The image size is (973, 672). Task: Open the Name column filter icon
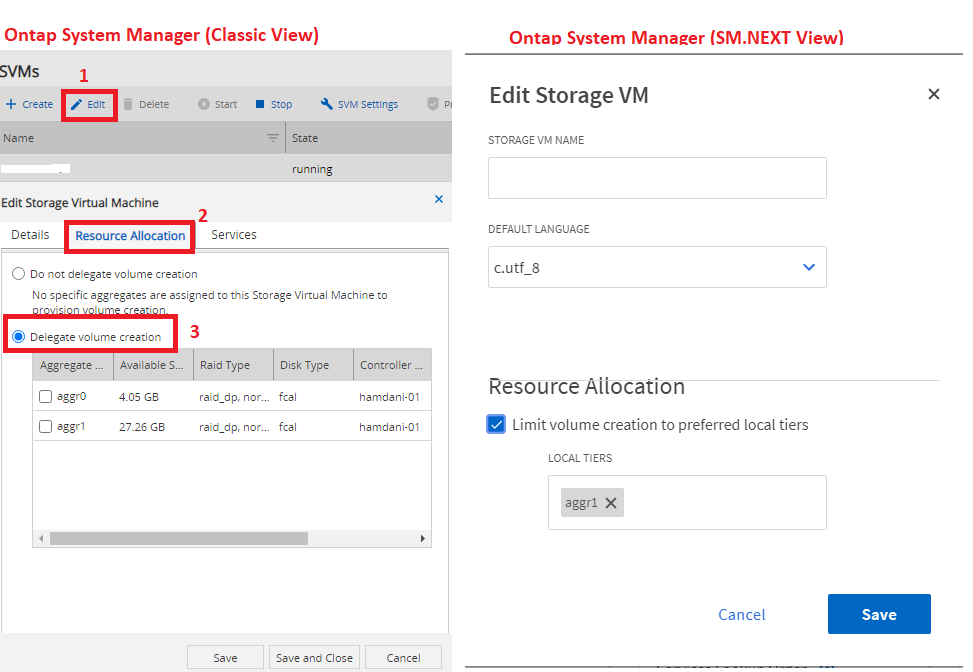pyautogui.click(x=272, y=138)
